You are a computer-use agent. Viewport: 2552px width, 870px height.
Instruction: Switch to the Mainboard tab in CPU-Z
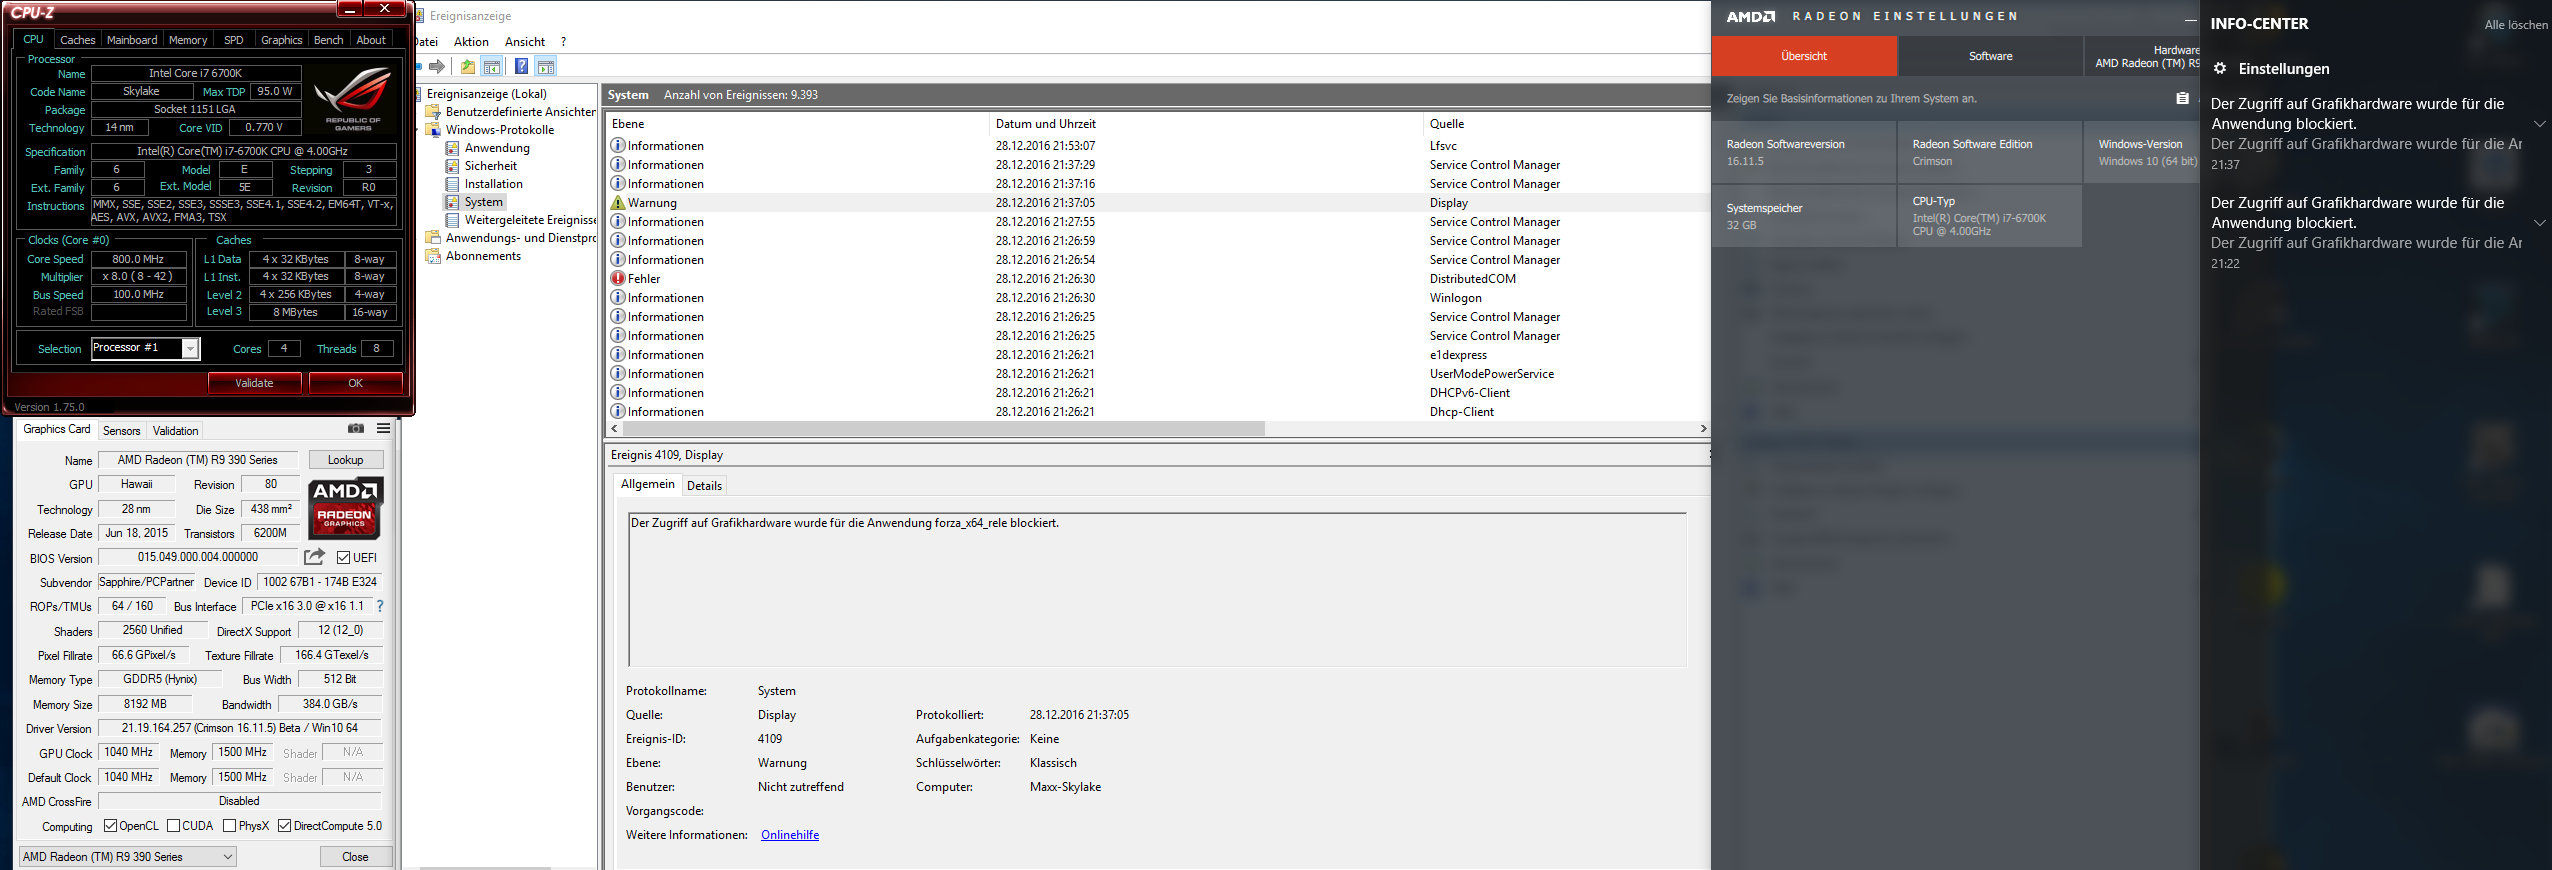coord(132,40)
